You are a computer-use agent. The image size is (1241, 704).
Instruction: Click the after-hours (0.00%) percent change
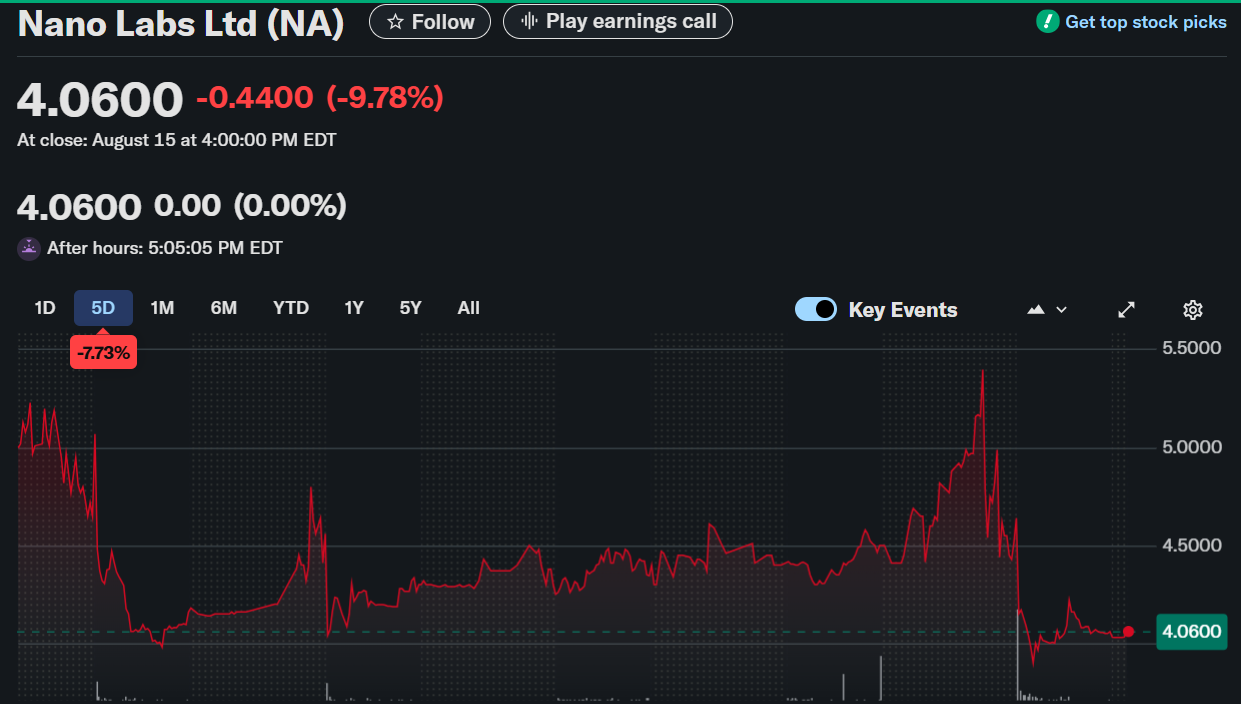pos(290,206)
